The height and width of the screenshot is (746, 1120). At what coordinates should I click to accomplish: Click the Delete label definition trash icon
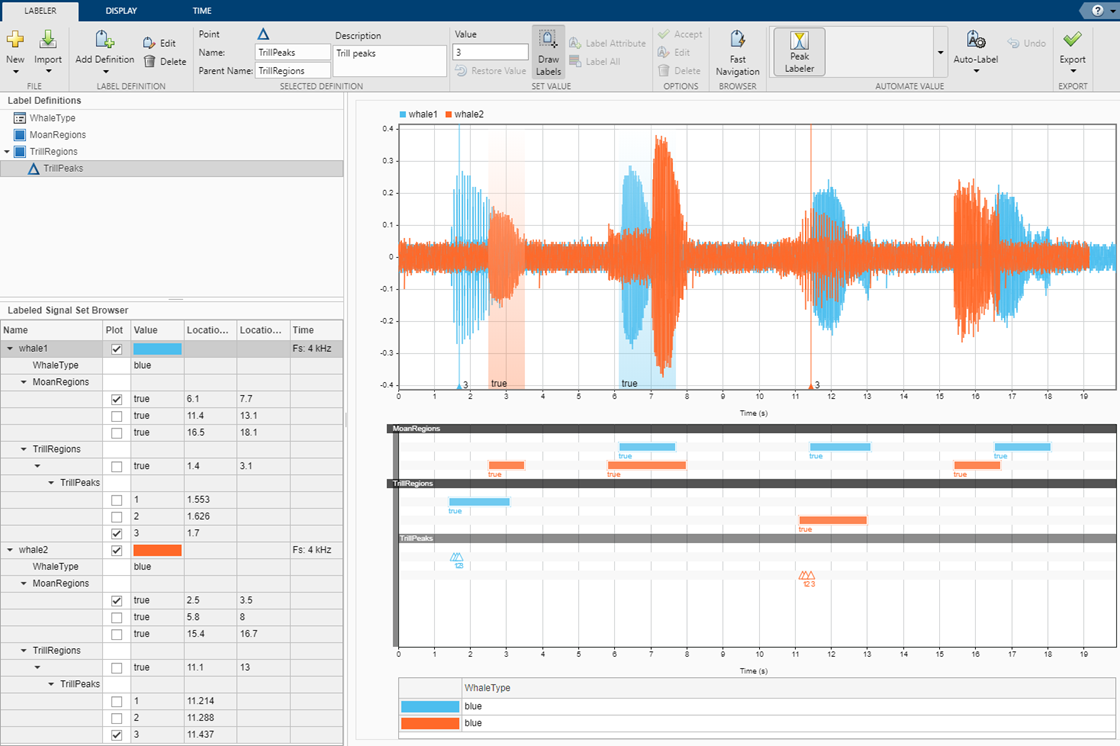click(x=149, y=61)
